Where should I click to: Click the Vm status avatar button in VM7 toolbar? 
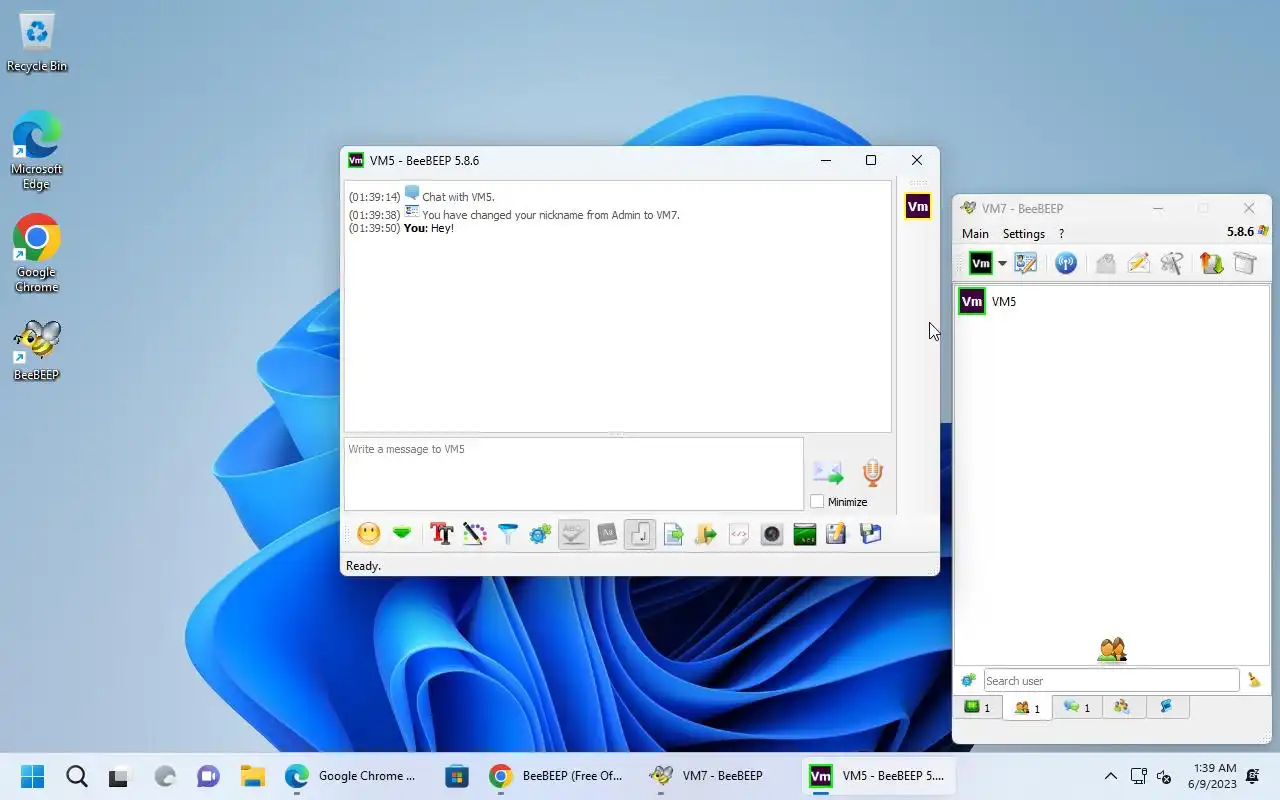tap(981, 263)
